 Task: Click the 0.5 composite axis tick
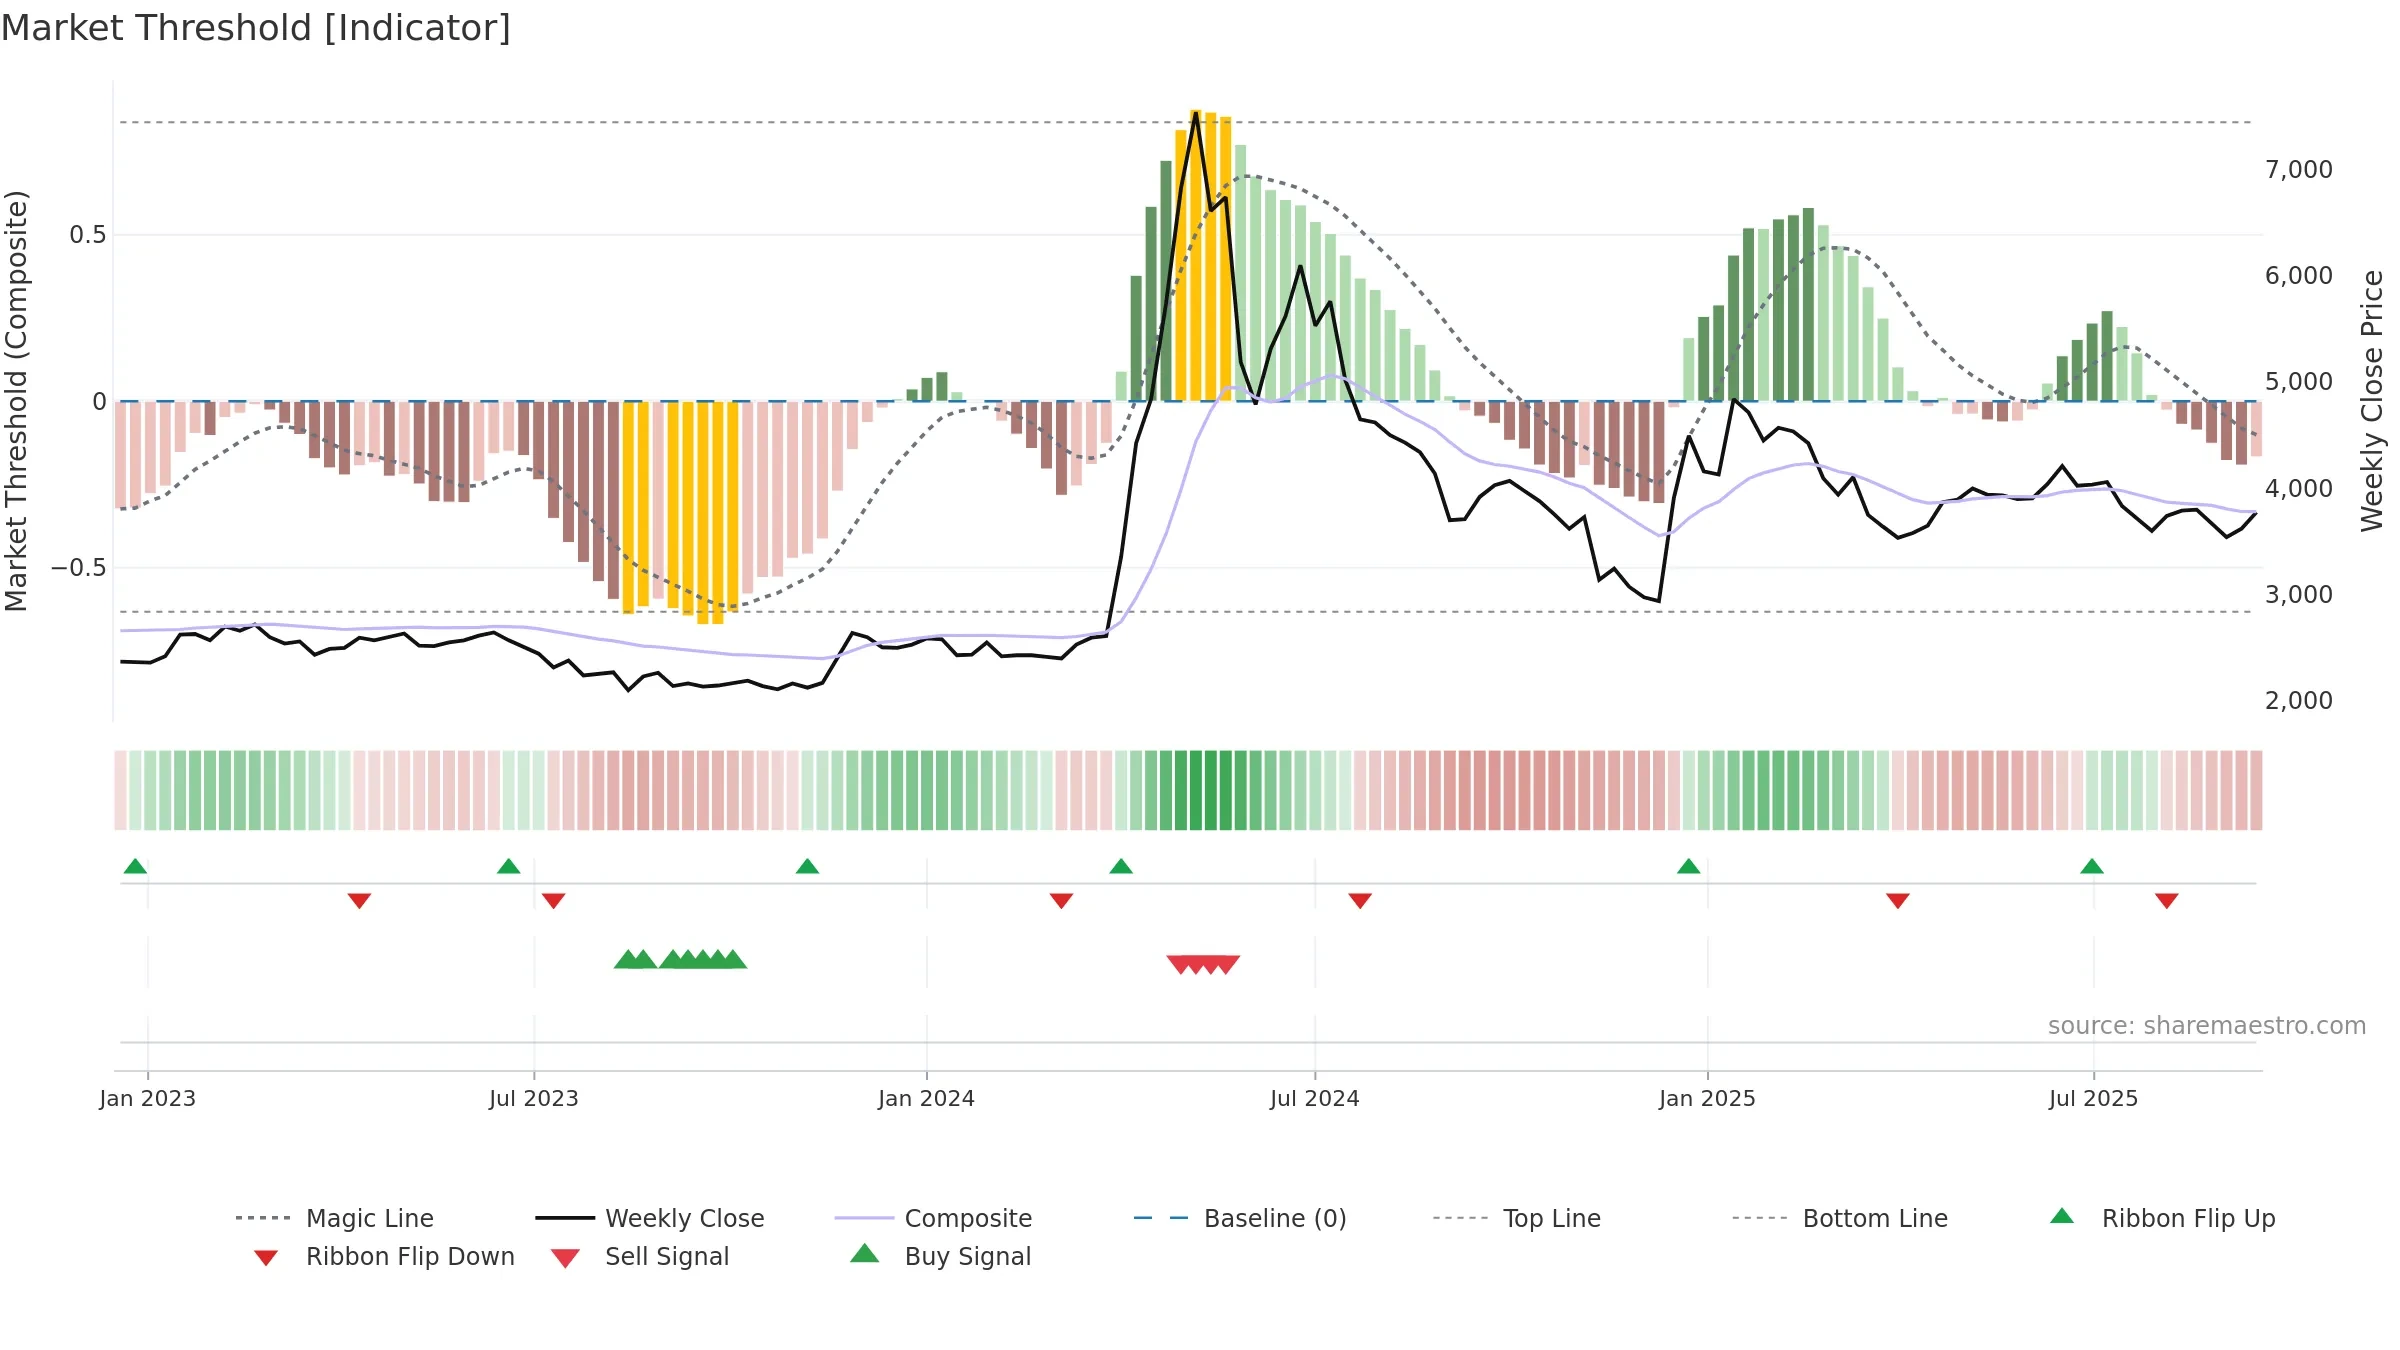pos(87,234)
